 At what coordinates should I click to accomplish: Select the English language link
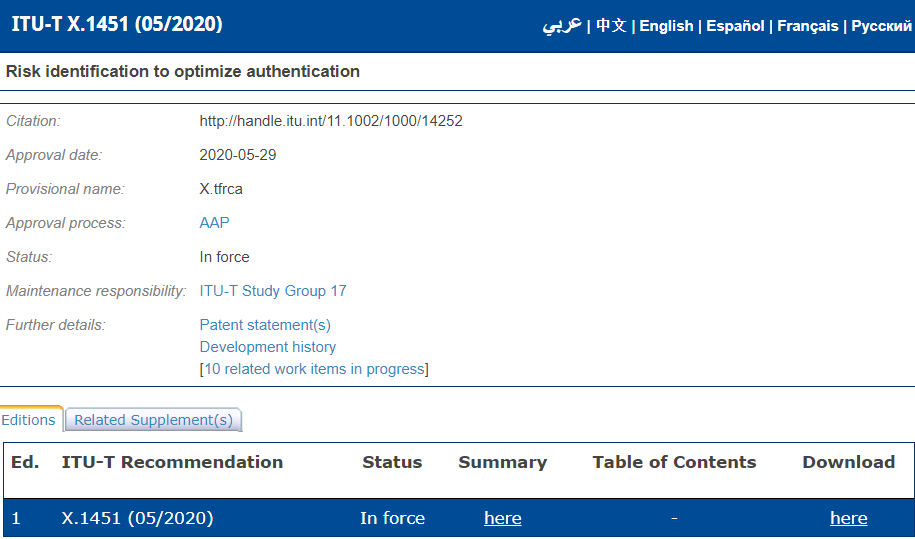click(x=666, y=26)
